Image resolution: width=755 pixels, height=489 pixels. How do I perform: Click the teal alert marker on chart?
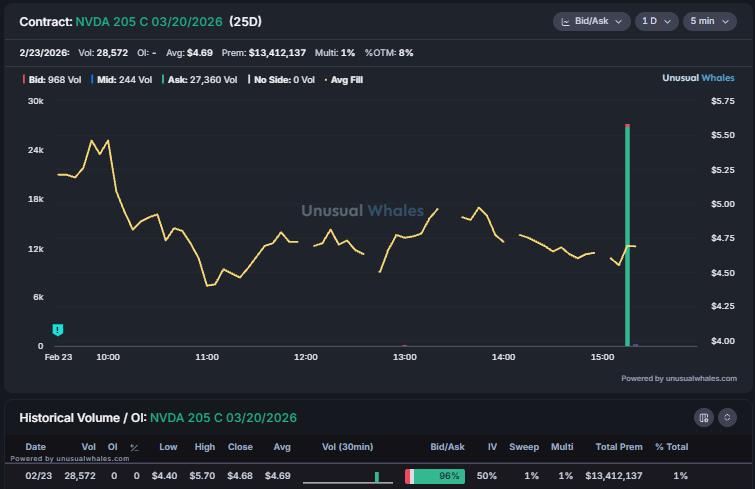pos(58,330)
